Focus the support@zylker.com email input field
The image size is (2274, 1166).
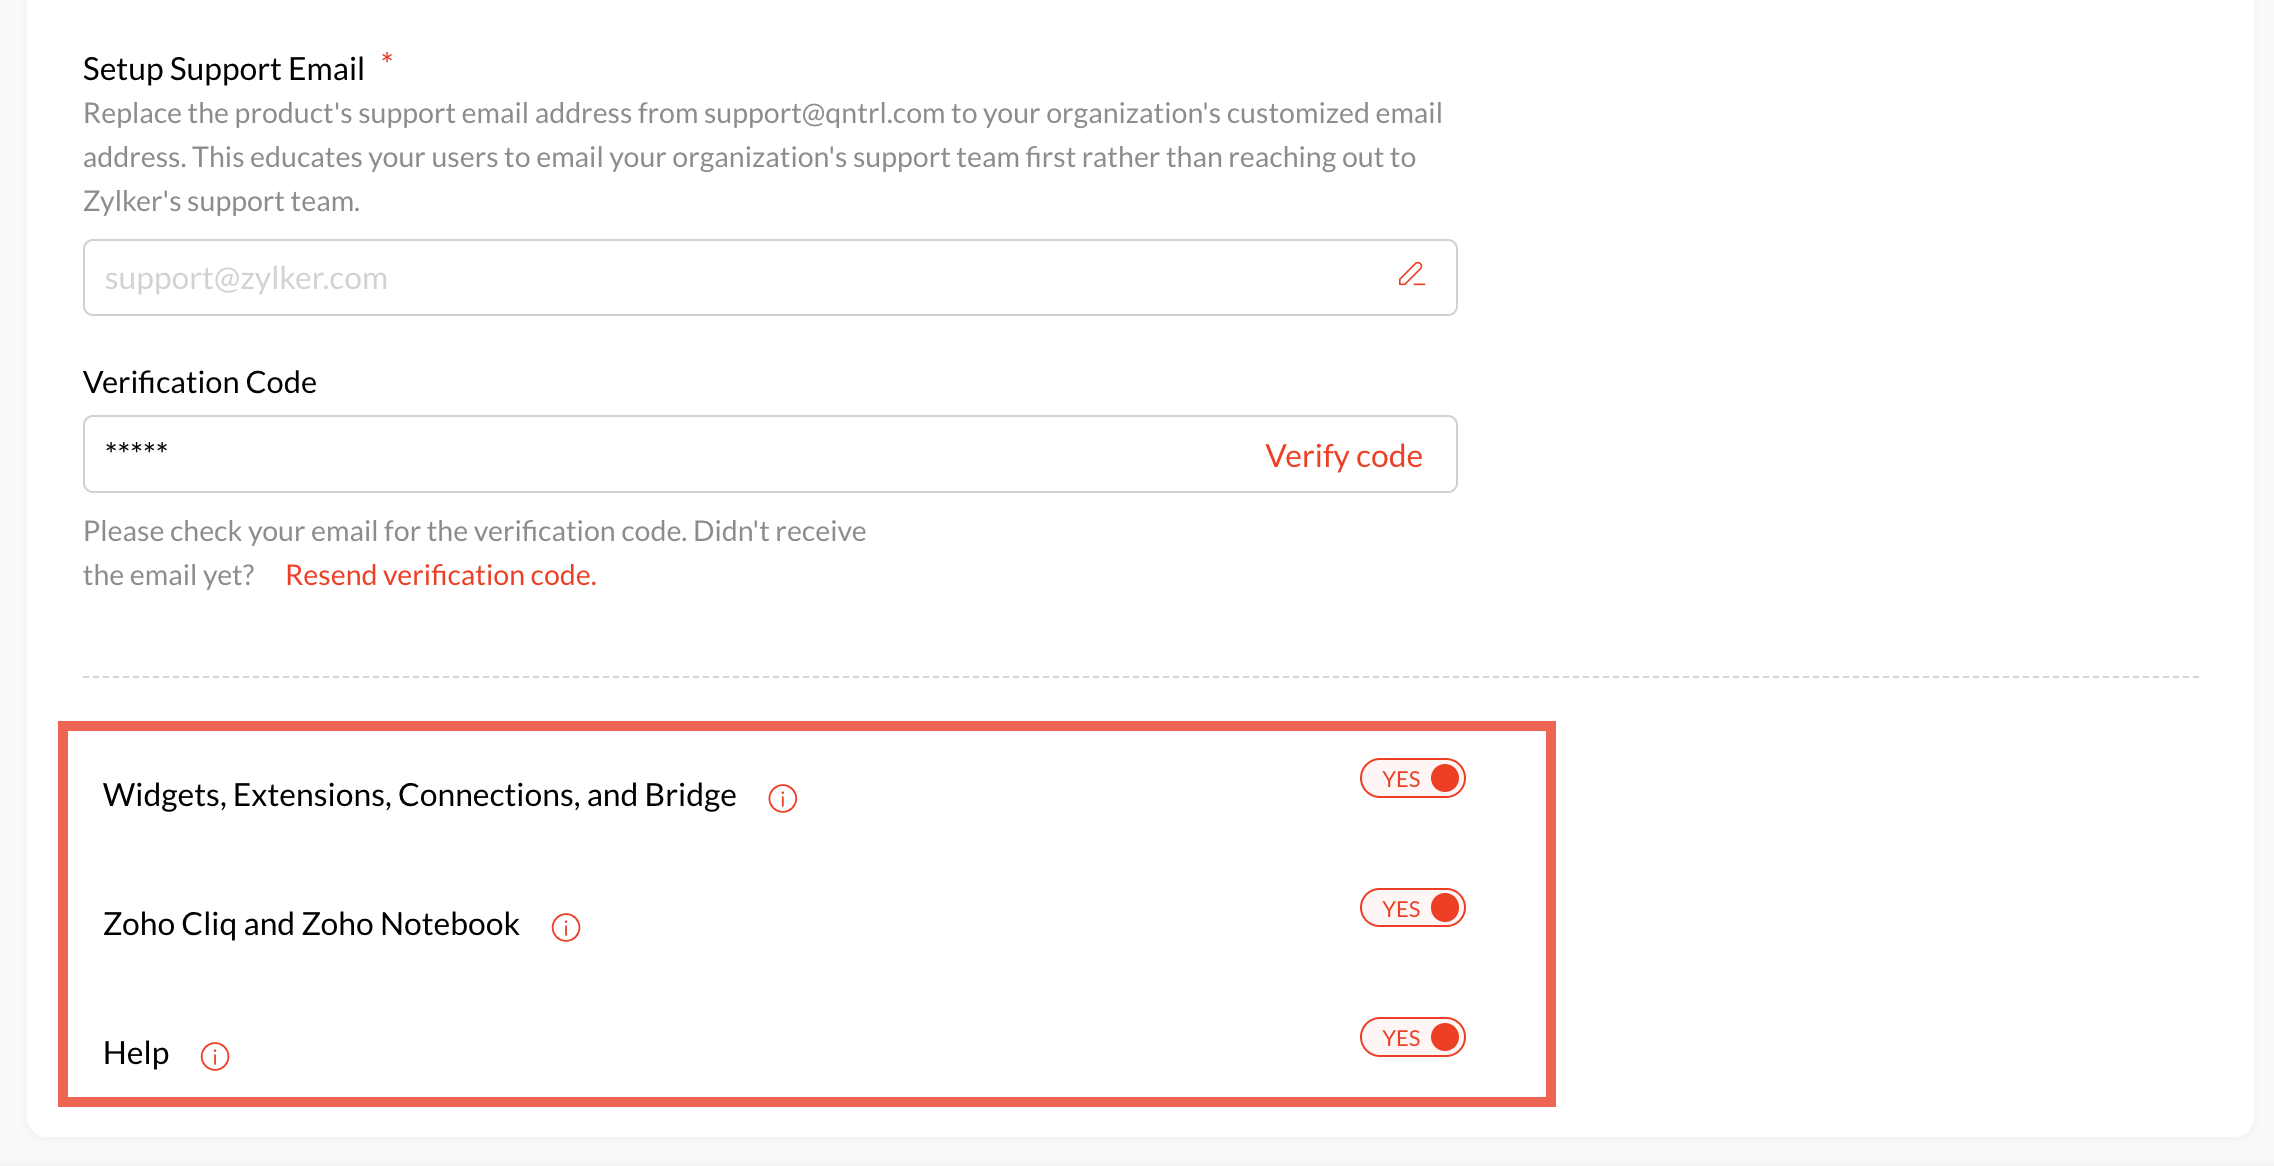click(730, 278)
